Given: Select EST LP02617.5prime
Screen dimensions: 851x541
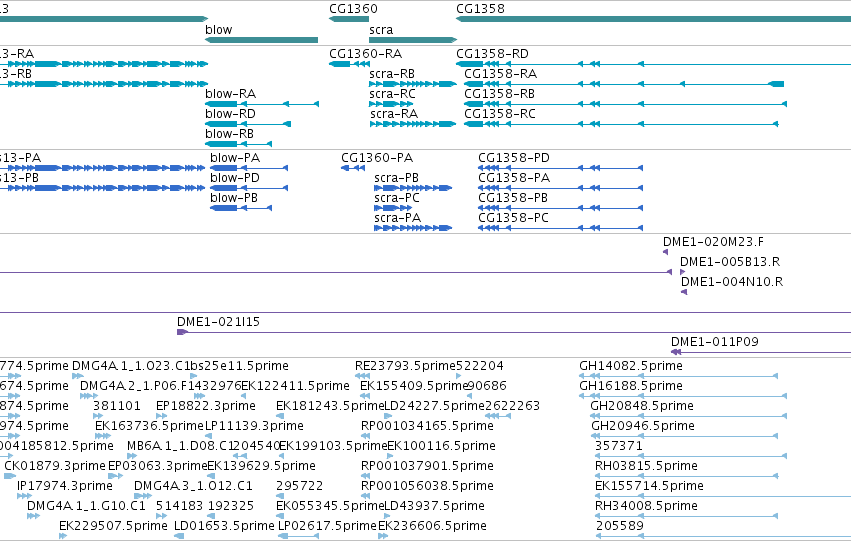Looking at the screenshot, I should point(327,526).
